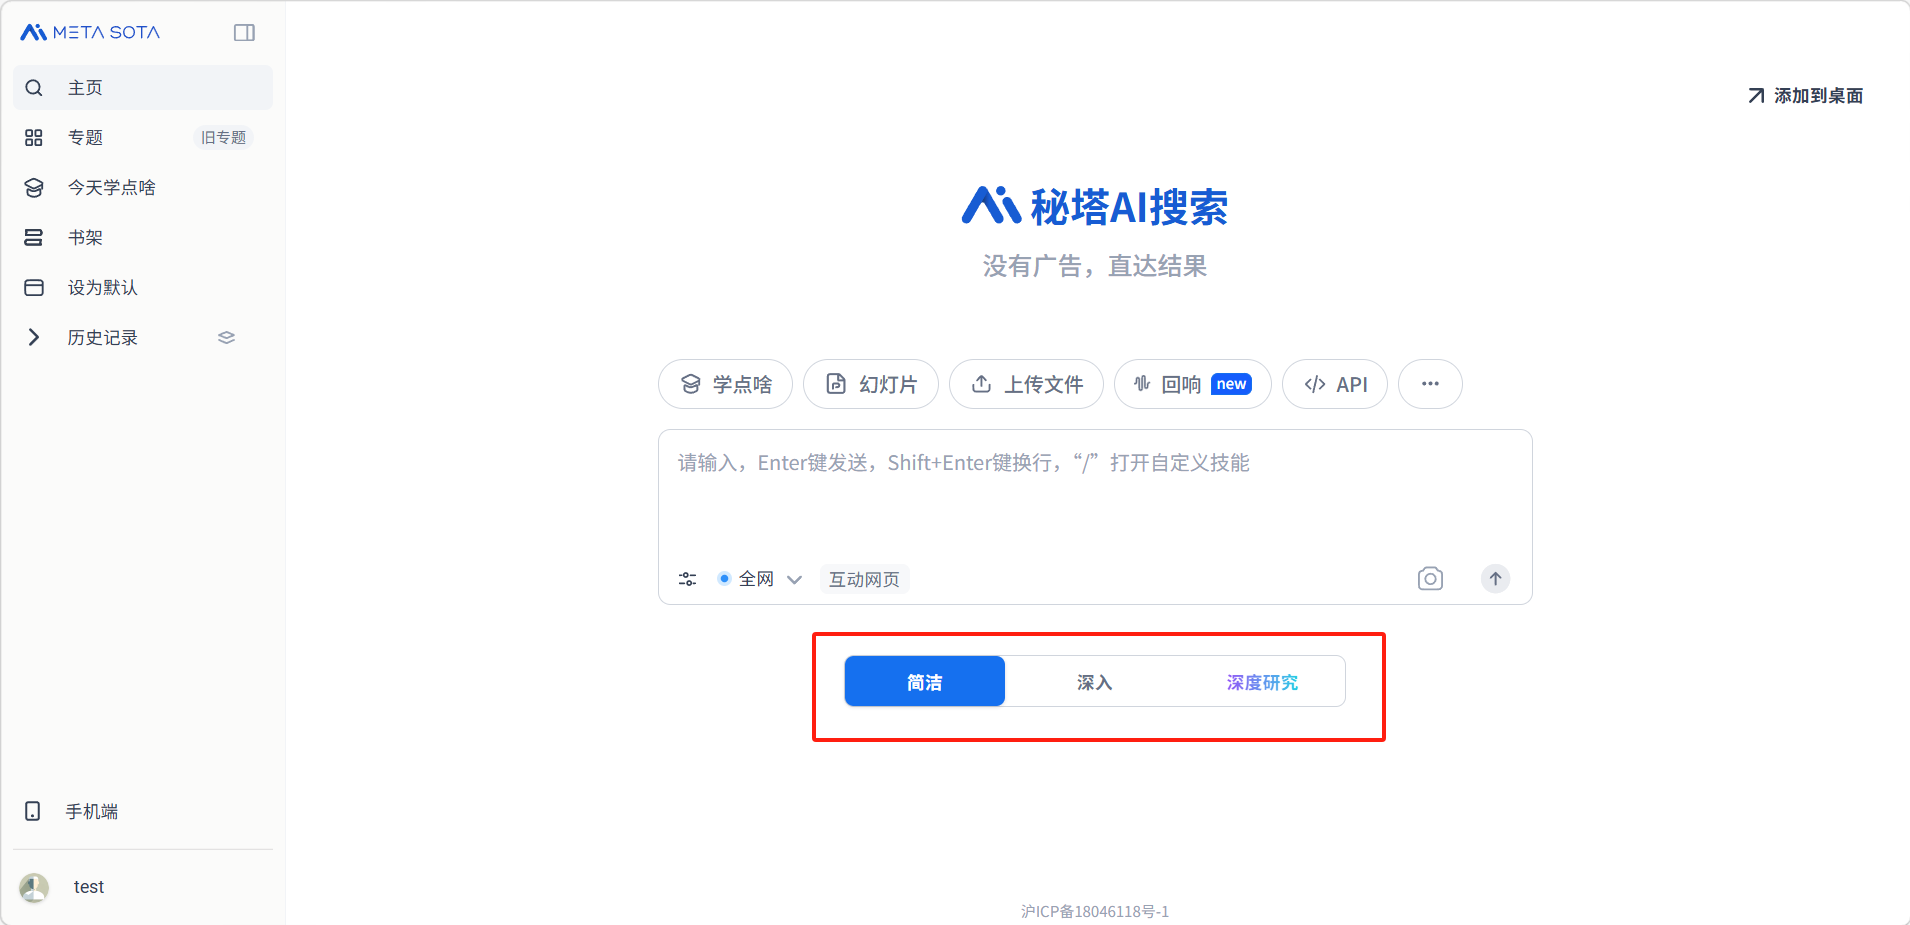The height and width of the screenshot is (925, 1910).
Task: Click the test user avatar
Action: pos(34,887)
